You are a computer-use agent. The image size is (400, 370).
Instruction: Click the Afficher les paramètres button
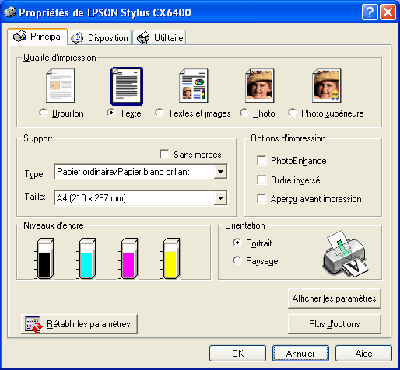pos(334,298)
